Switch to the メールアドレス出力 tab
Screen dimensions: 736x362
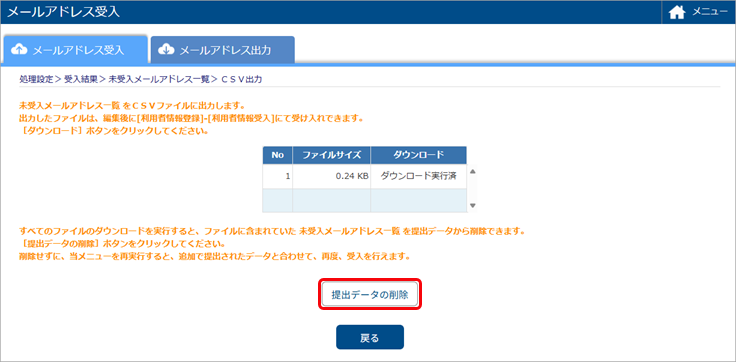point(222,50)
